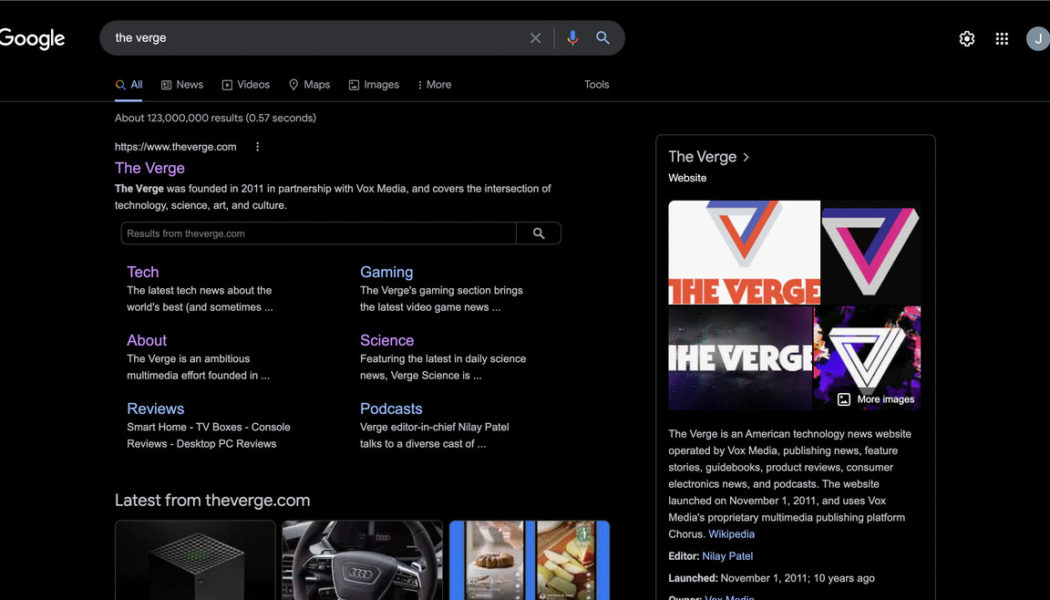Visit the Wikipedia source link

pos(732,533)
